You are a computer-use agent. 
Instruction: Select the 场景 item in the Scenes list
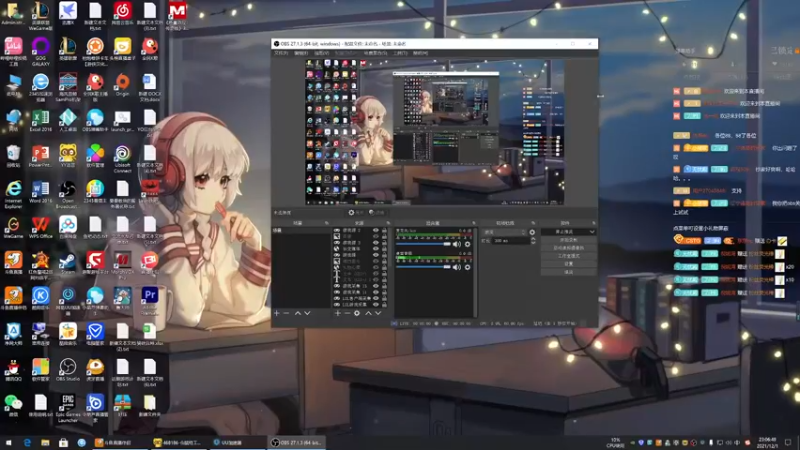point(301,231)
